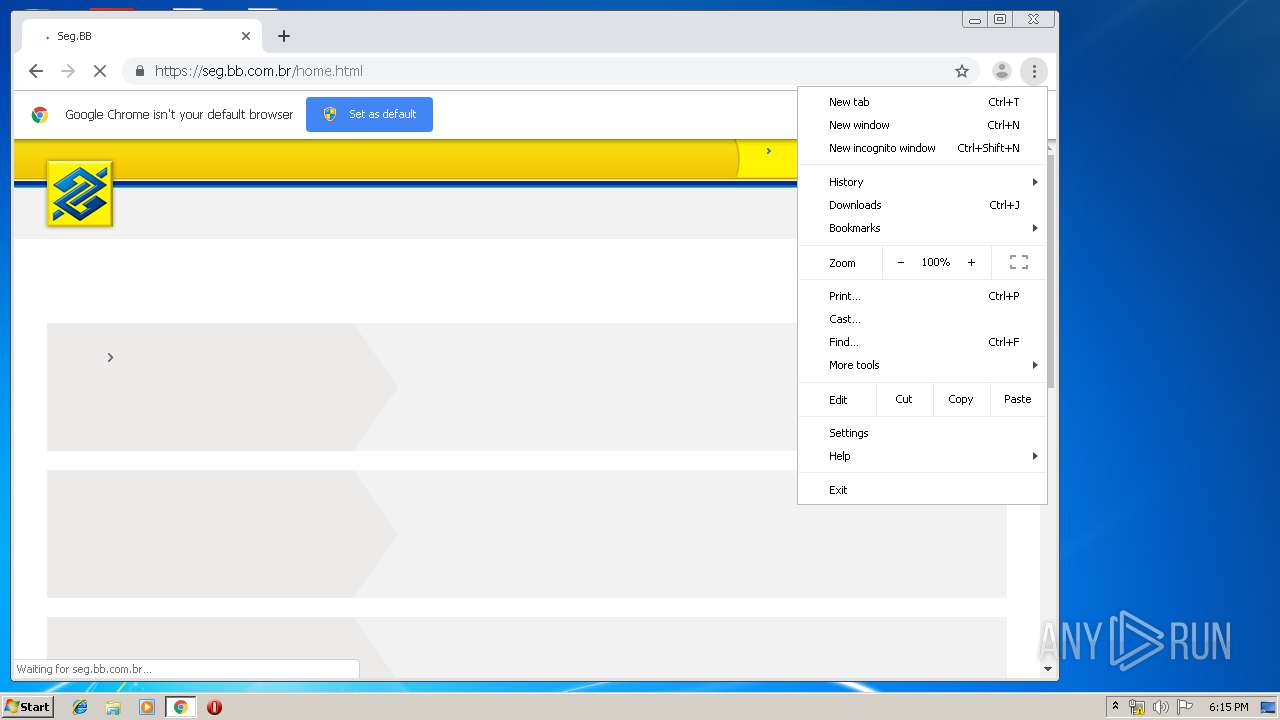This screenshot has width=1280, height=720.
Task: Click the Chrome taskbar icon
Action: (x=180, y=707)
